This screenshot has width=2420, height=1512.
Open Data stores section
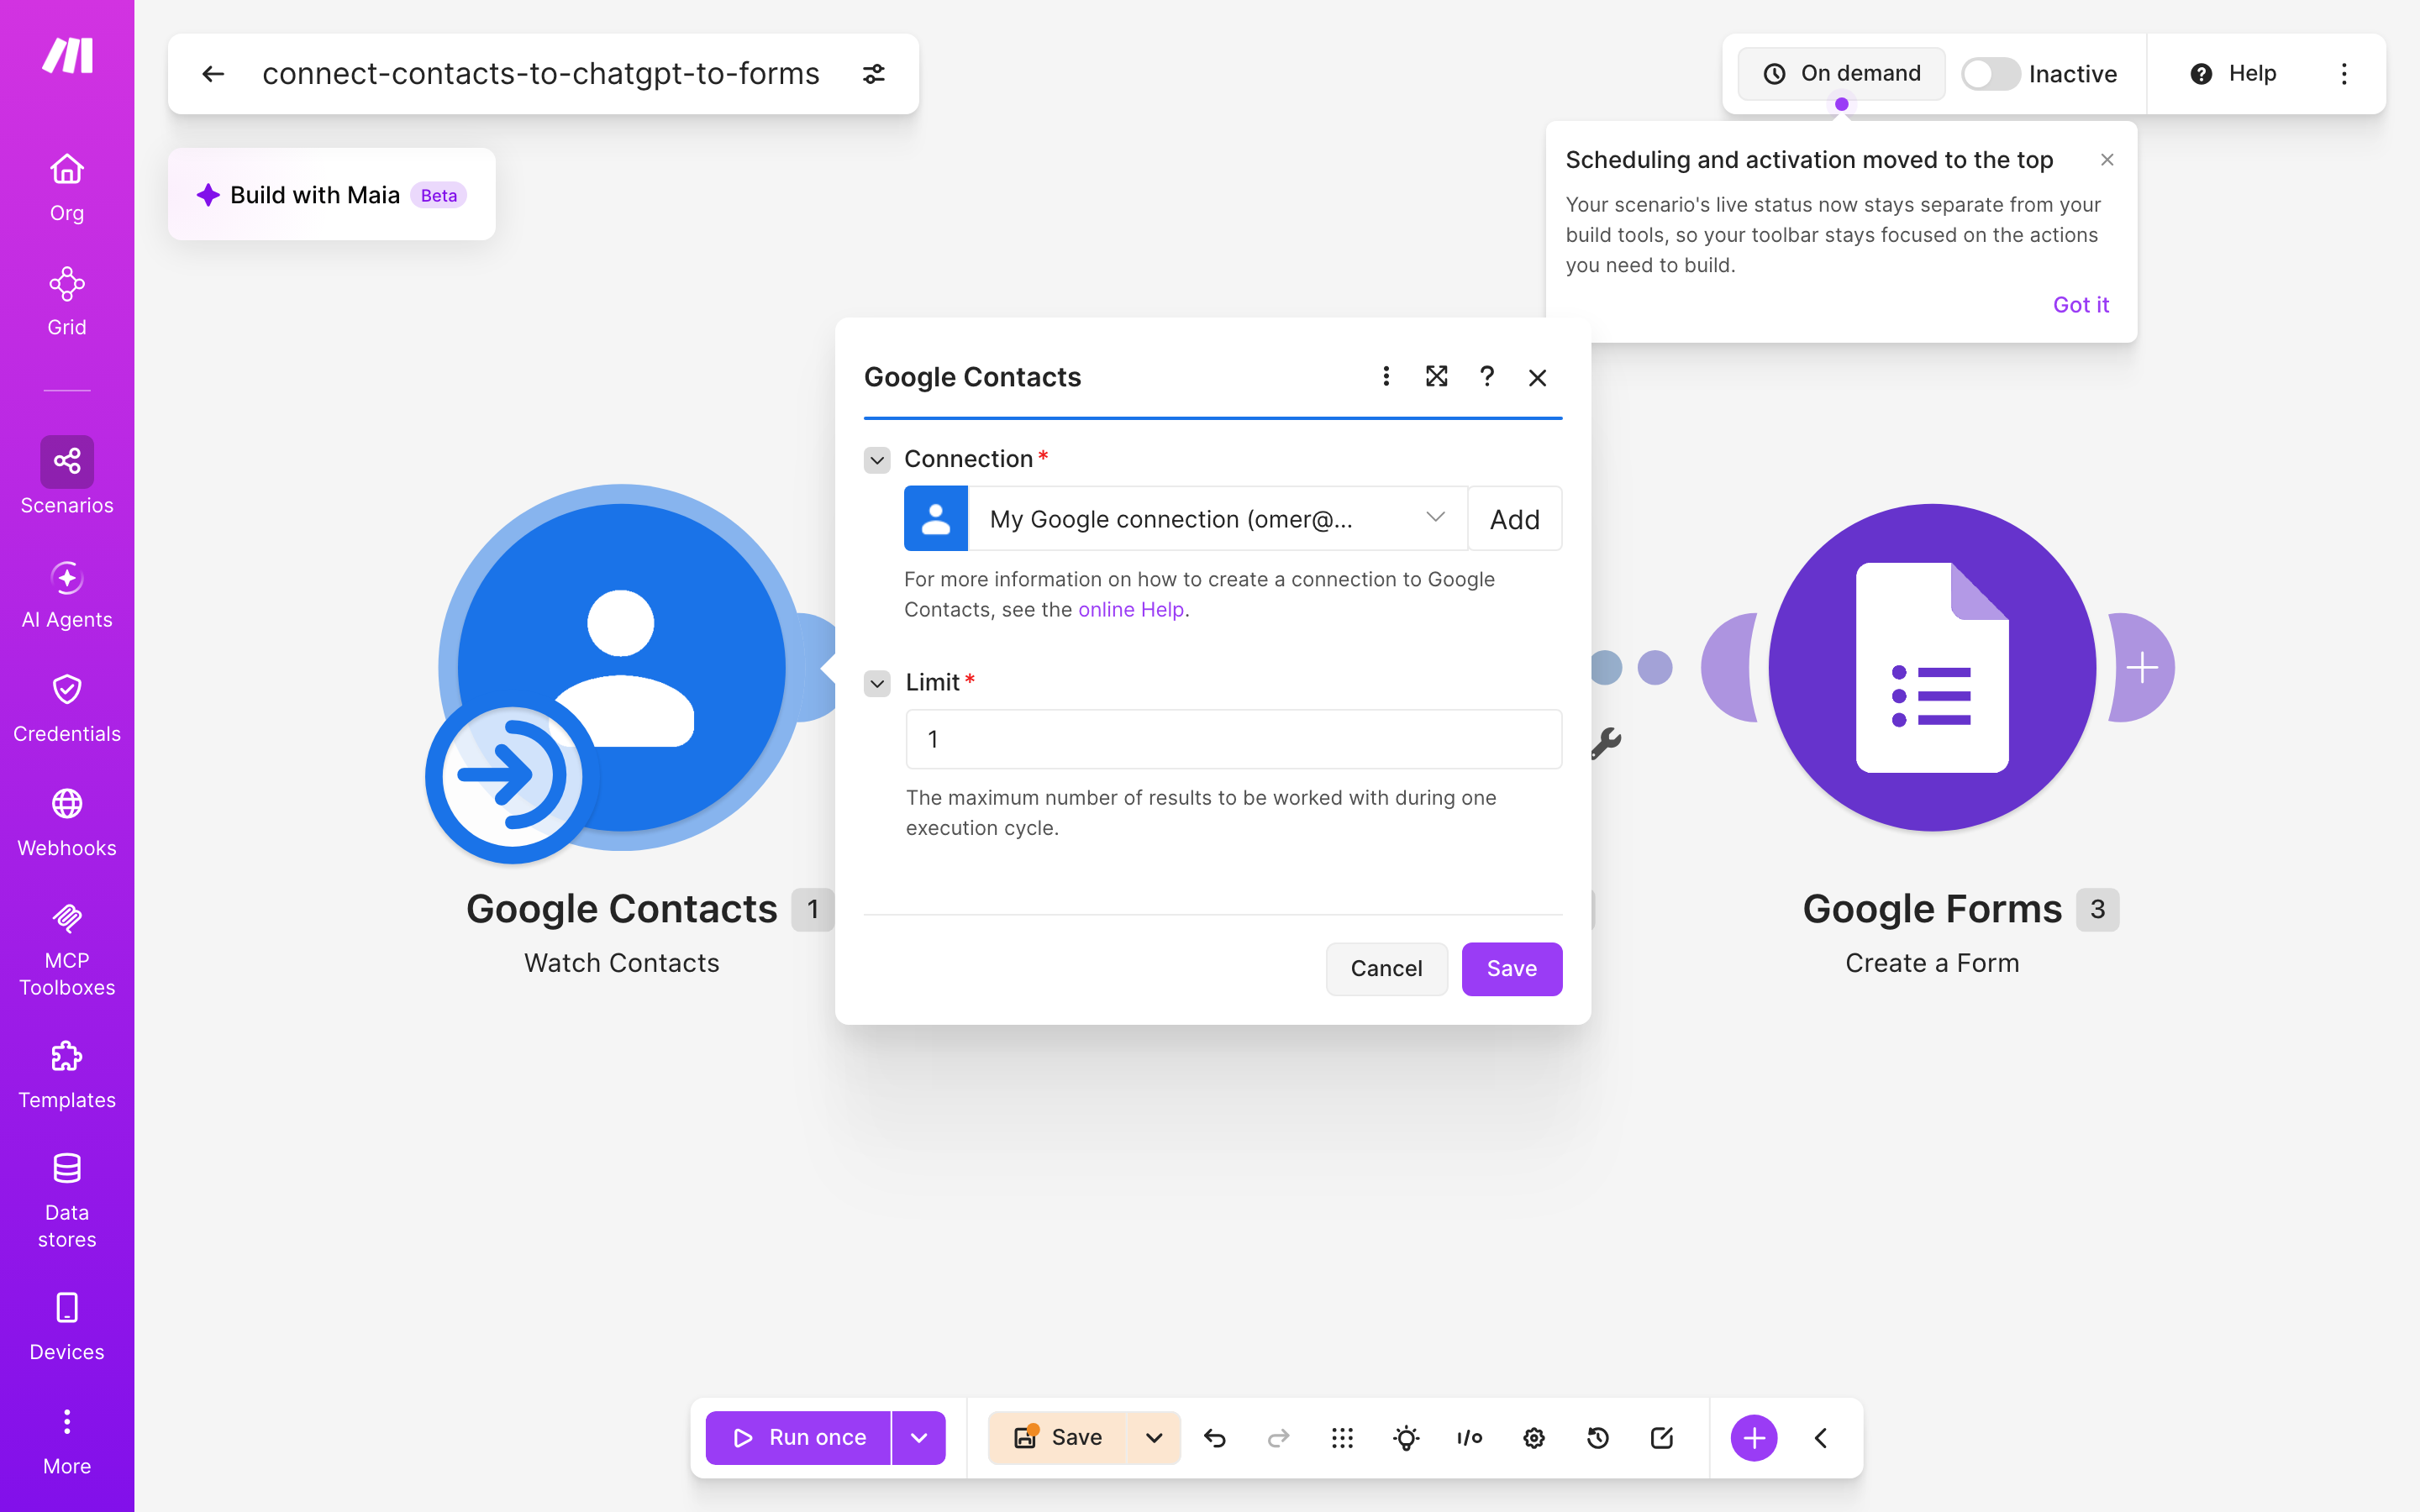pos(67,1200)
